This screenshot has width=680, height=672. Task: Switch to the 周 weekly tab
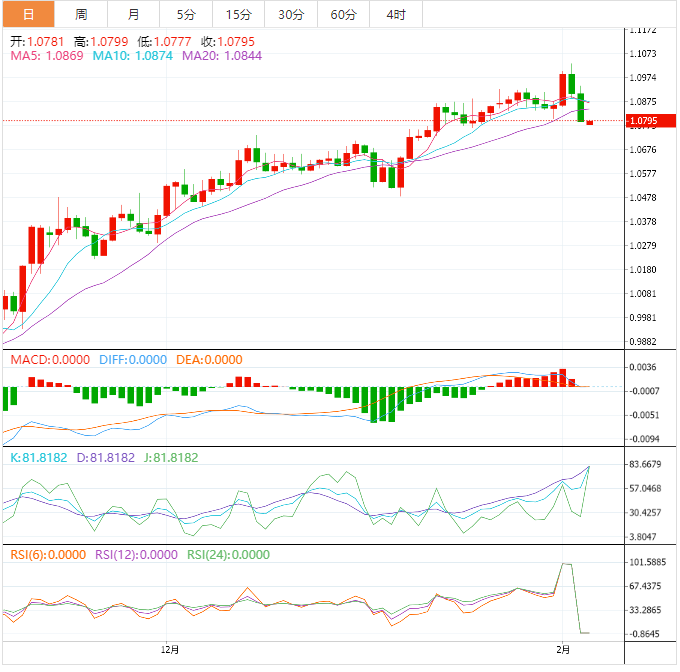[81, 14]
